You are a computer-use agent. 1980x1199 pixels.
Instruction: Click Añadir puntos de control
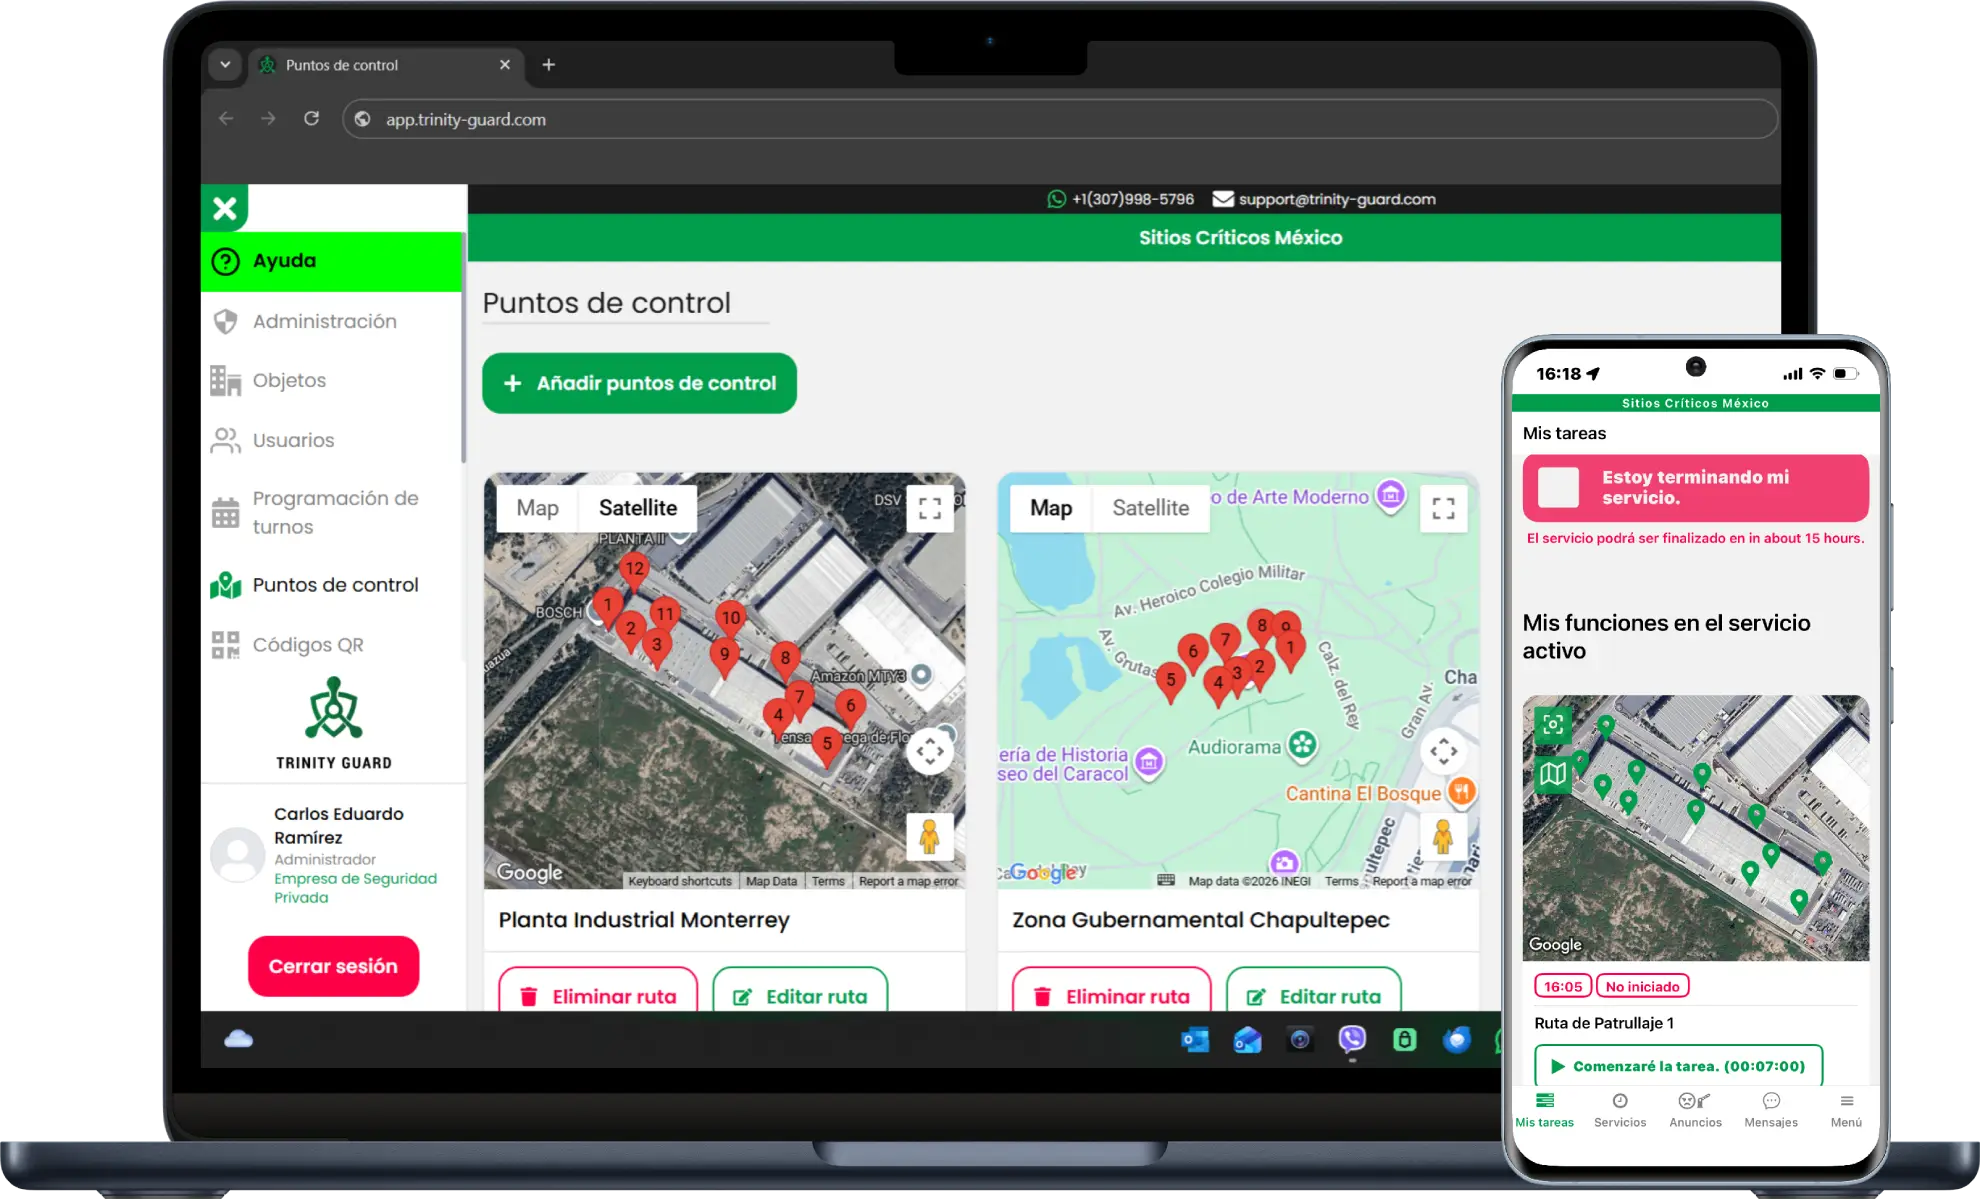click(639, 383)
